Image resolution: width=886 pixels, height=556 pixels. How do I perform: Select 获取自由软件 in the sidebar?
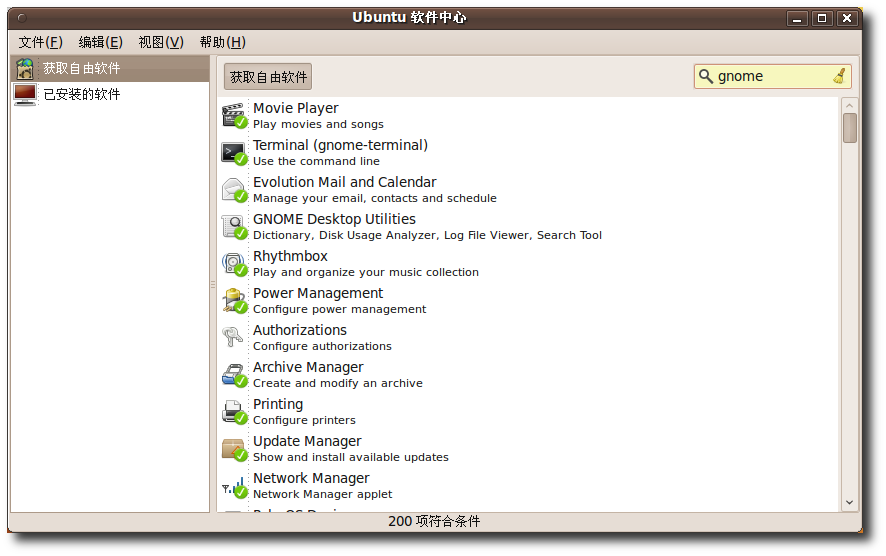pos(110,68)
